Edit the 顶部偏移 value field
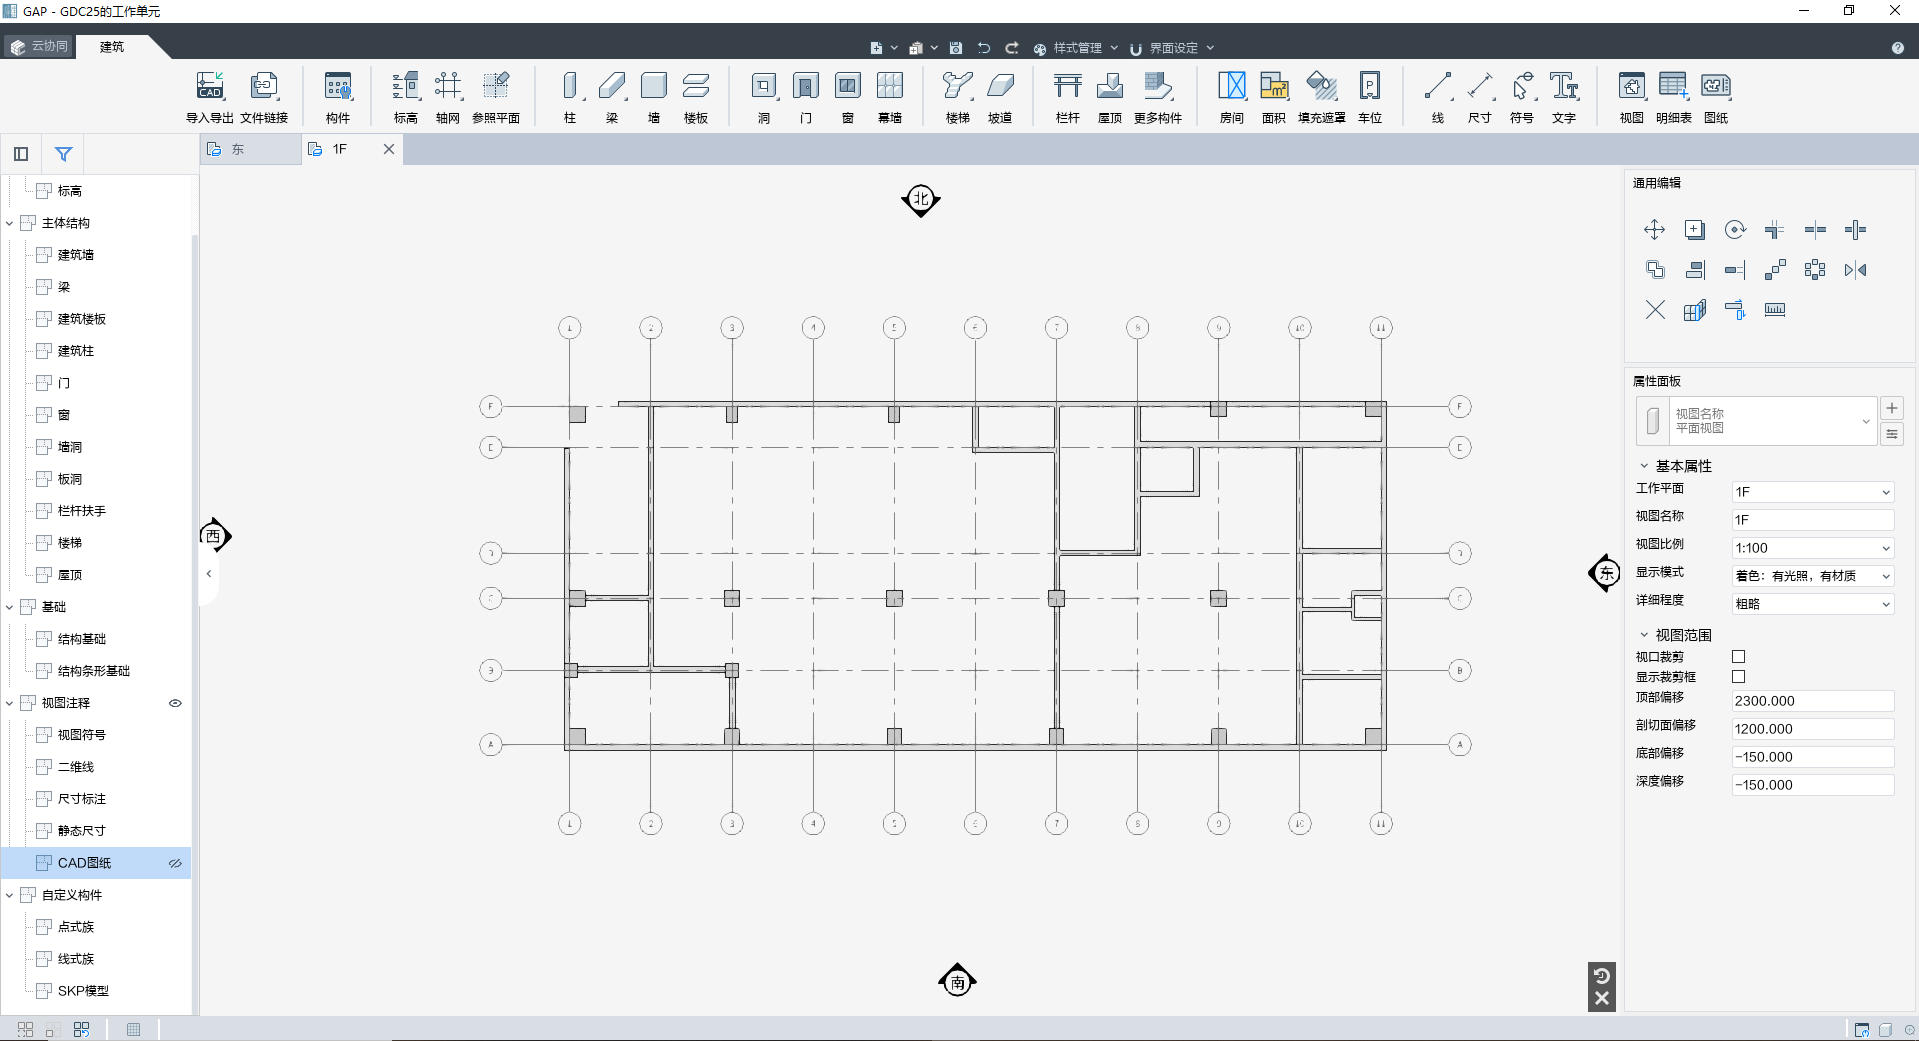This screenshot has height=1041, width=1919. (x=1813, y=701)
